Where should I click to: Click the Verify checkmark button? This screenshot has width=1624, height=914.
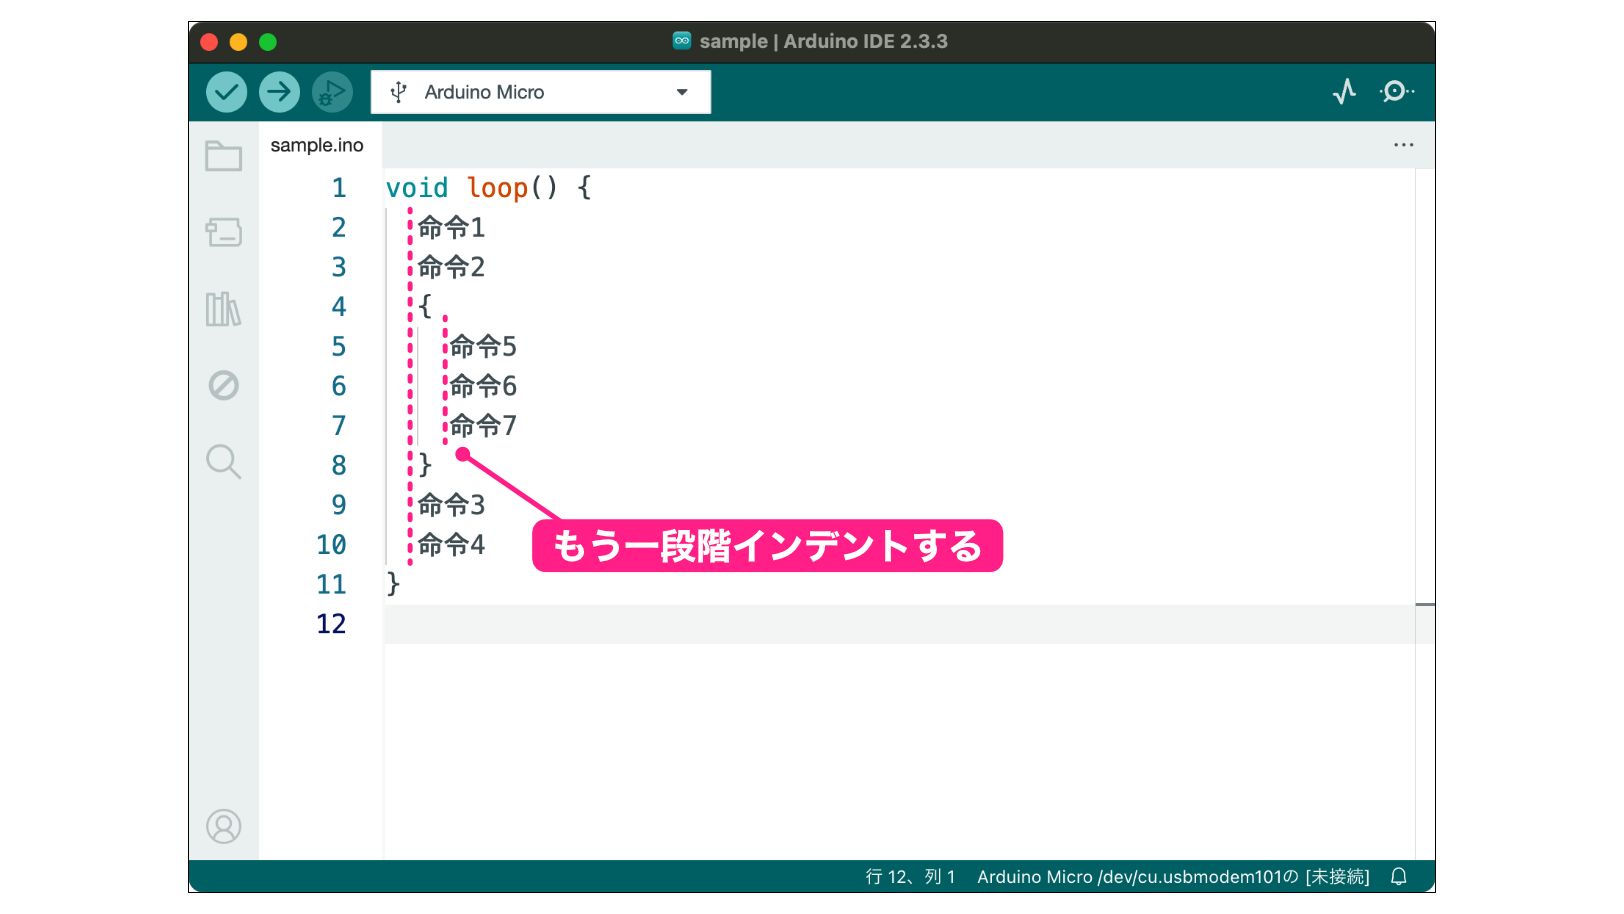point(227,92)
